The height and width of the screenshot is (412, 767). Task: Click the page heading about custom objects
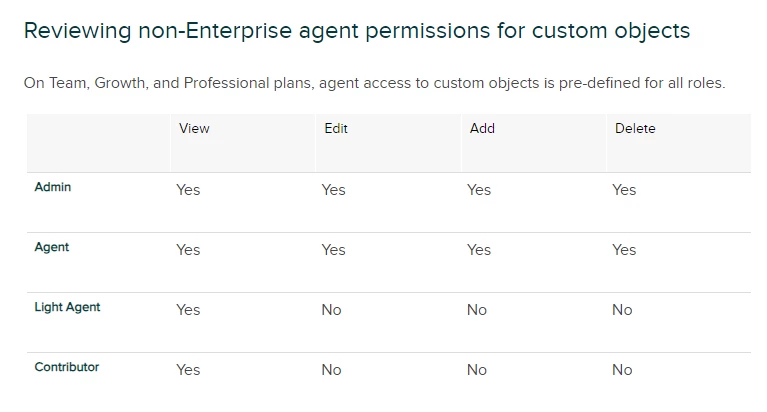point(357,31)
